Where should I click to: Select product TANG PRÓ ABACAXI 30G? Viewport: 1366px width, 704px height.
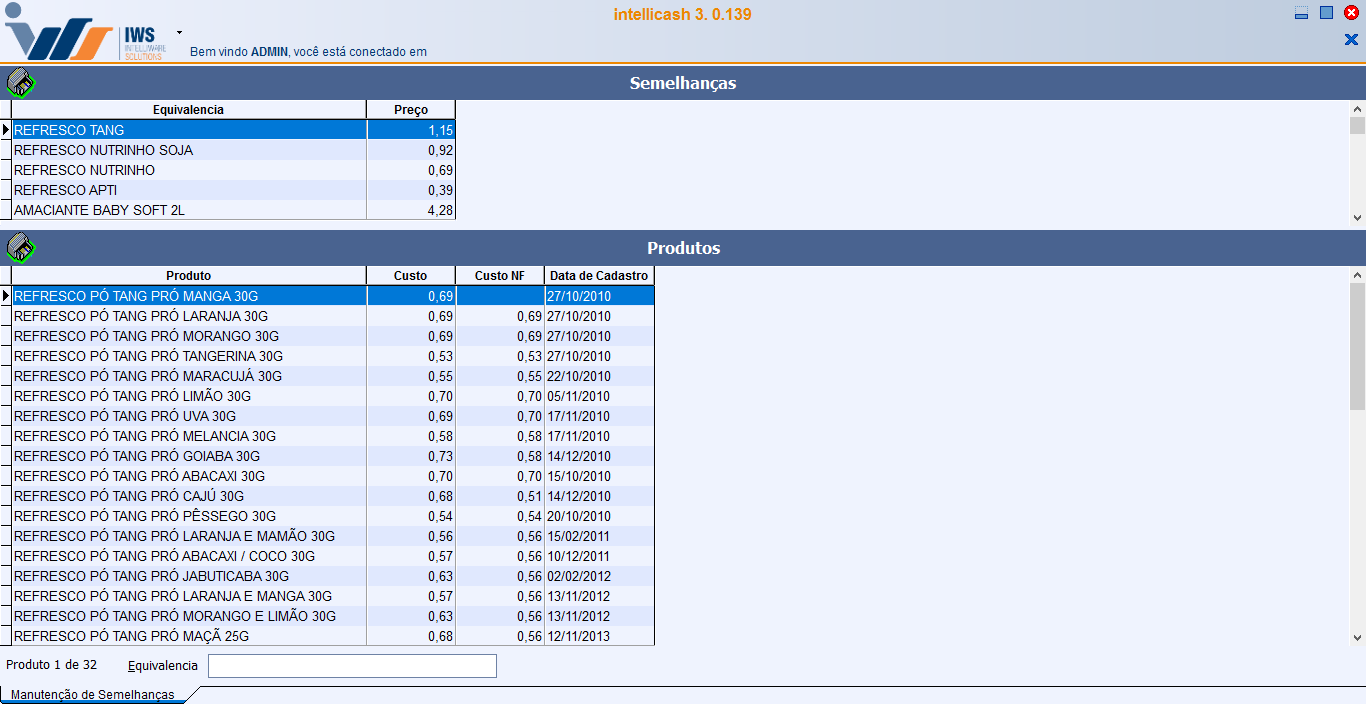click(333, 476)
